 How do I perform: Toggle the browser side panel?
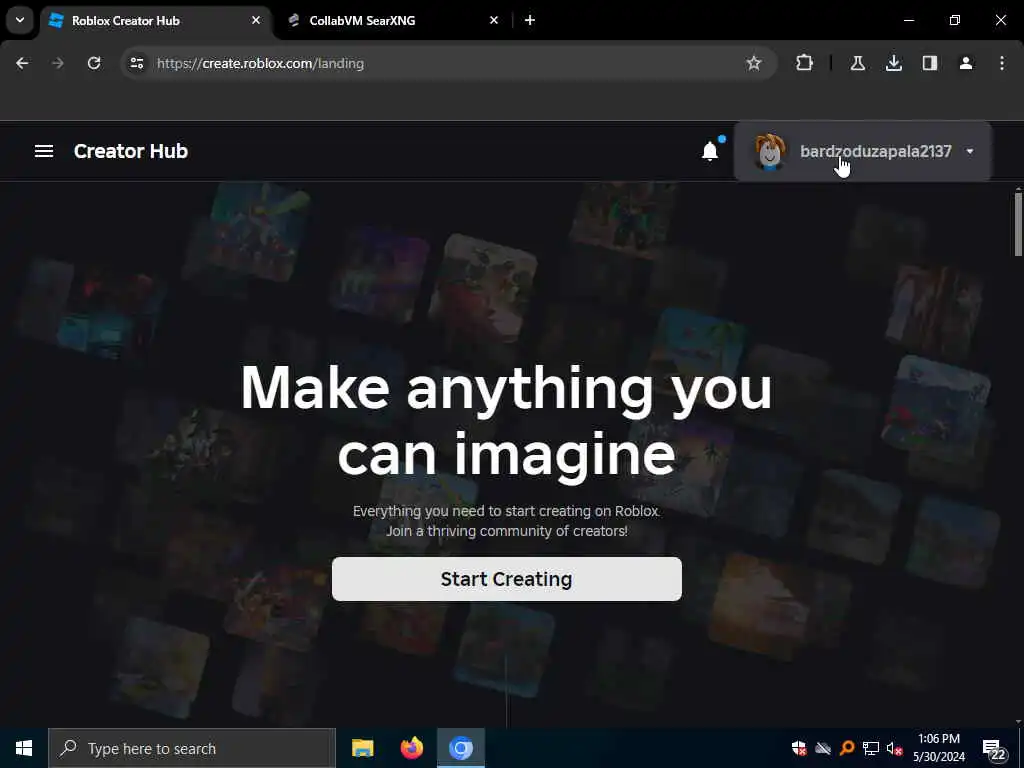930,63
